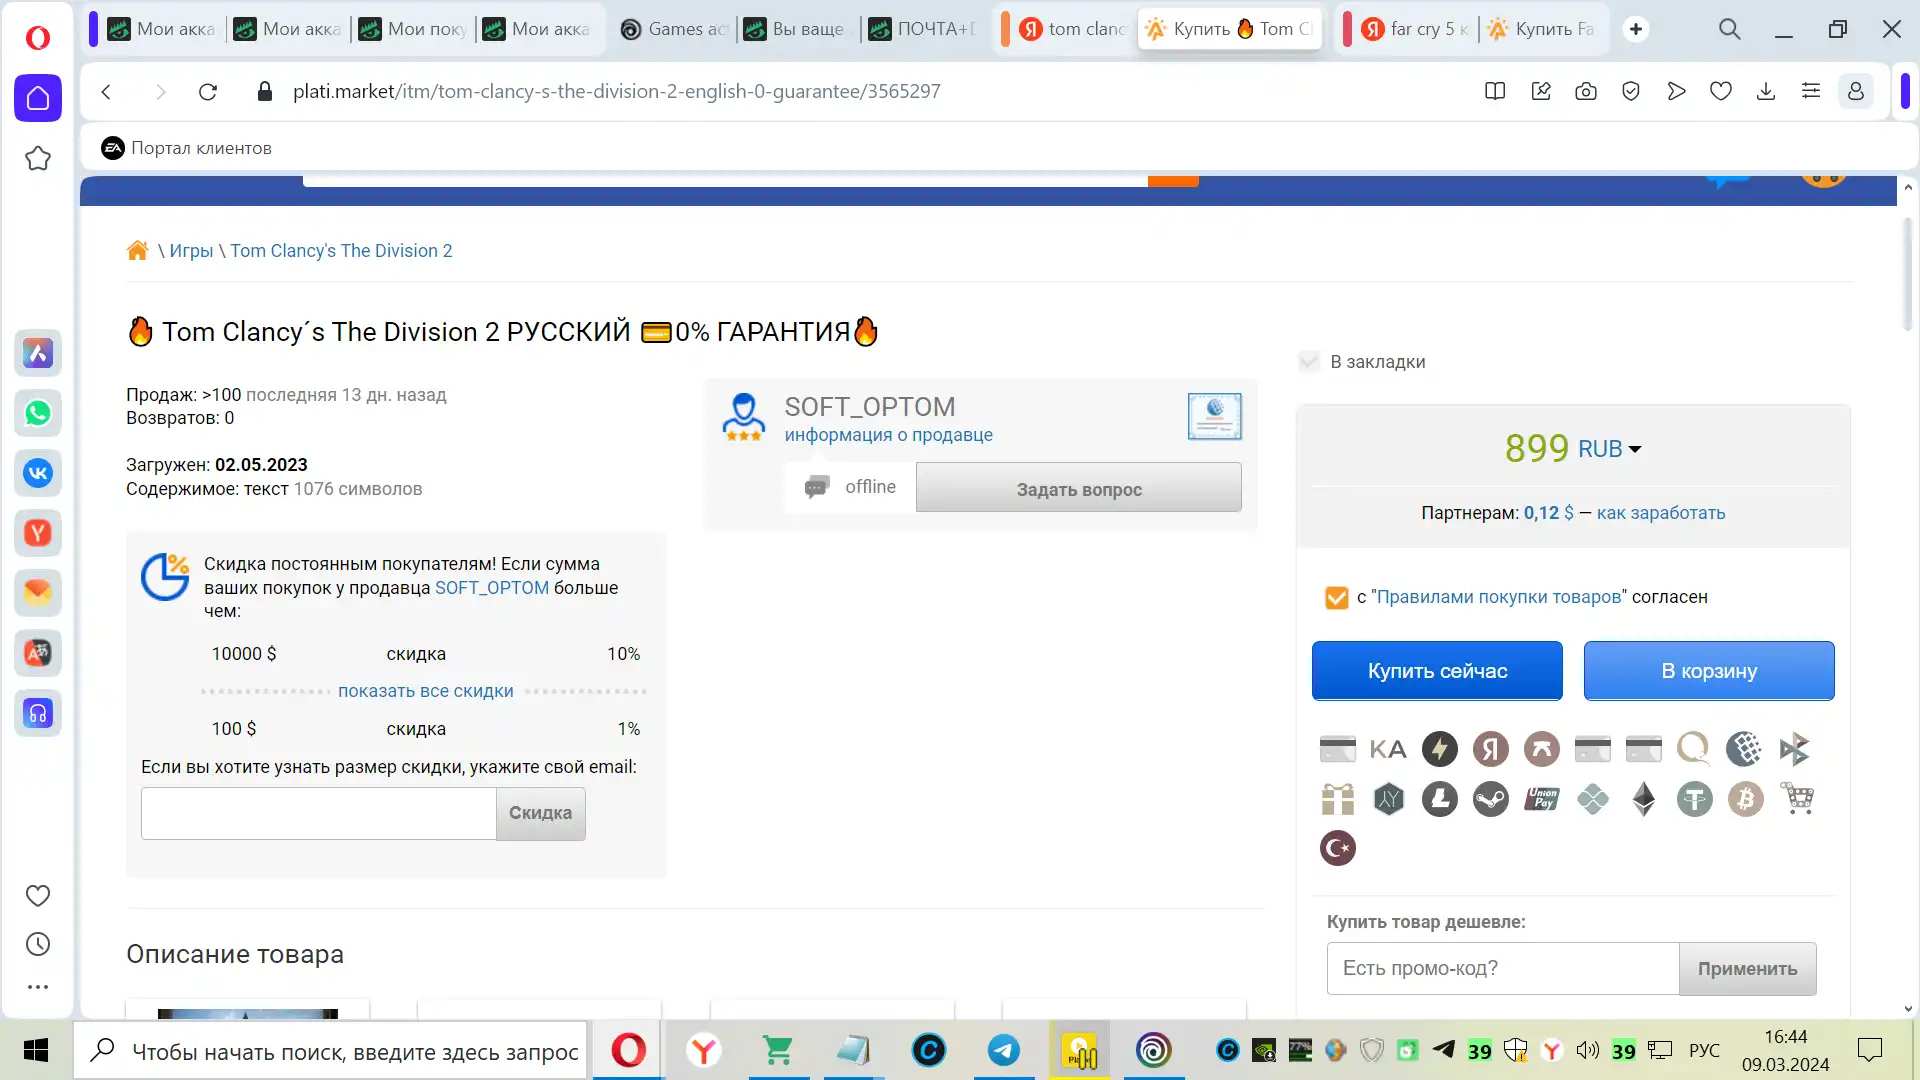Switch to 'tom clanc' Yandex tab
Screen dimensions: 1920x1080
[x=1072, y=29]
